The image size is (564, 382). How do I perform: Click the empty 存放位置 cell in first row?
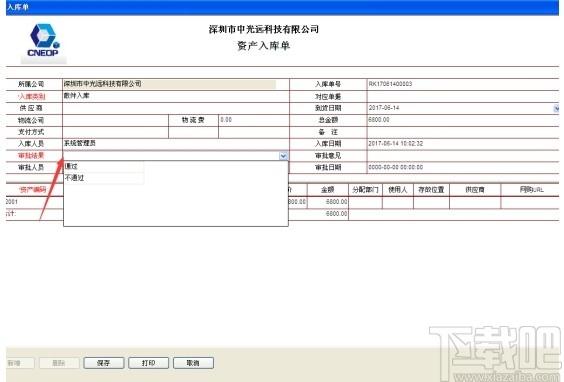click(431, 202)
